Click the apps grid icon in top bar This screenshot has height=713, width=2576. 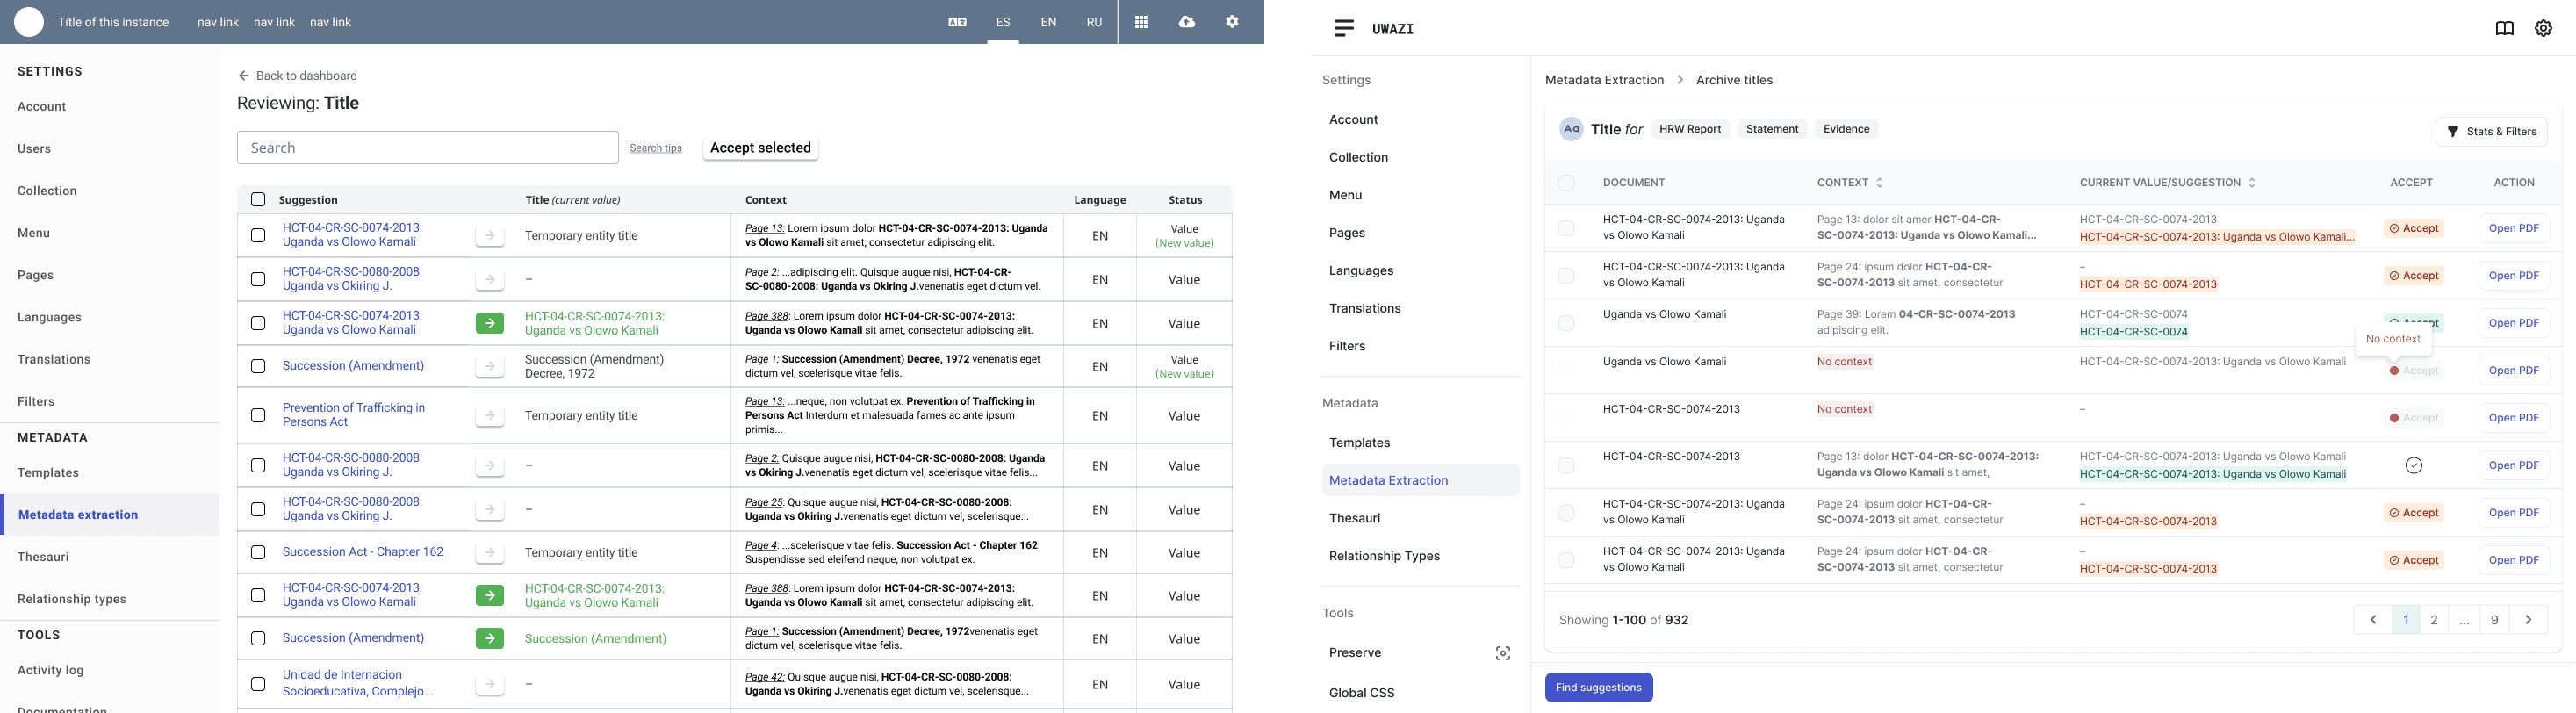coord(1140,22)
